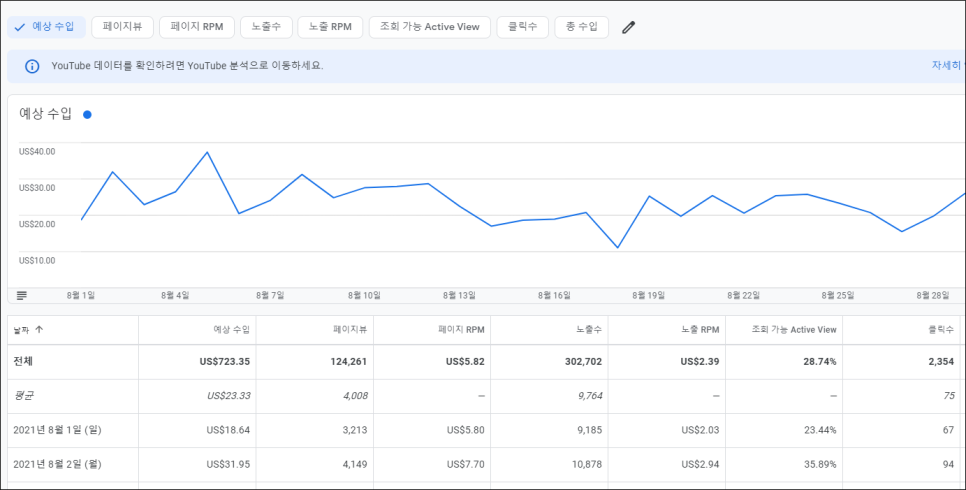The height and width of the screenshot is (490, 966).
Task: Sort by 페이지 RPM column header
Action: (x=461, y=330)
